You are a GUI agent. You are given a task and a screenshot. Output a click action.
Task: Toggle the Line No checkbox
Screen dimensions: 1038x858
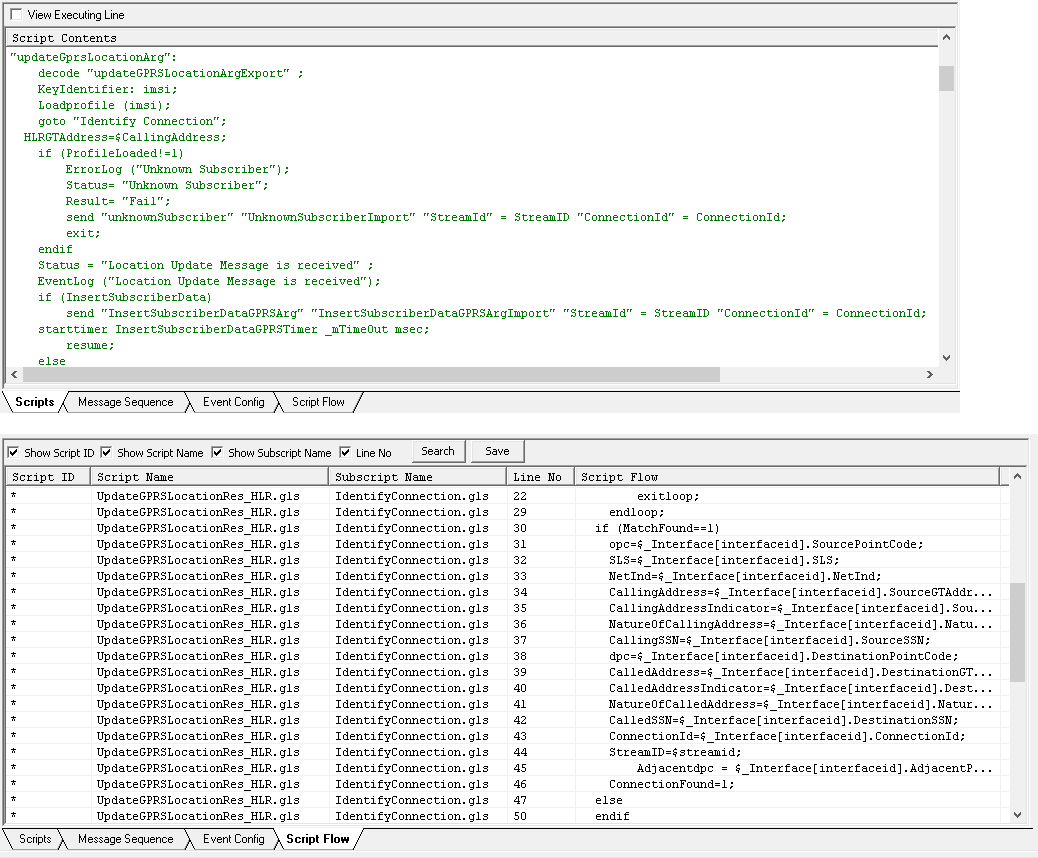click(x=345, y=452)
